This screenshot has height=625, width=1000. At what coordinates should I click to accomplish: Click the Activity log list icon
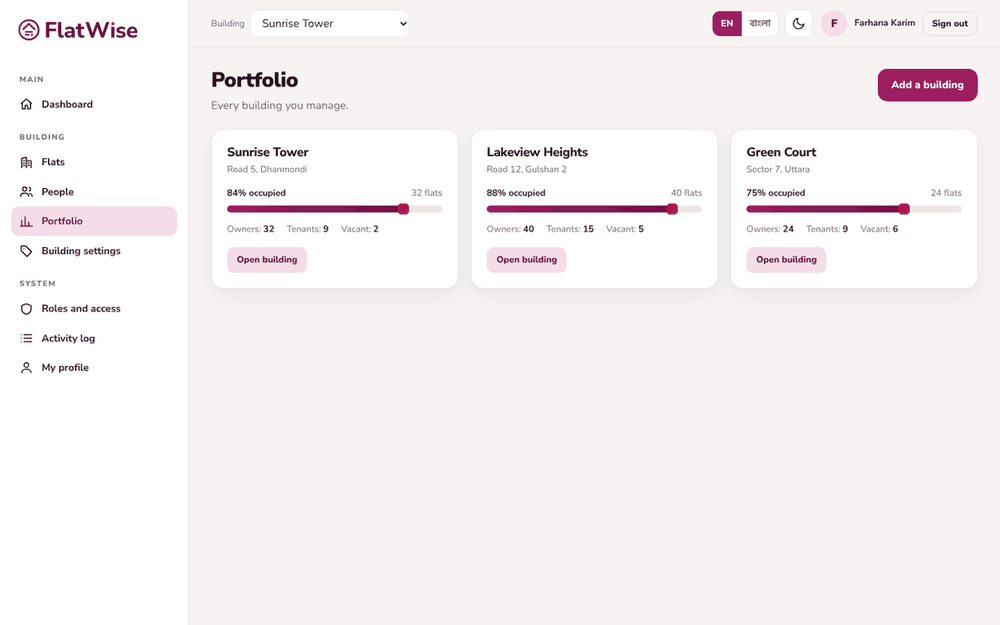pos(26,338)
